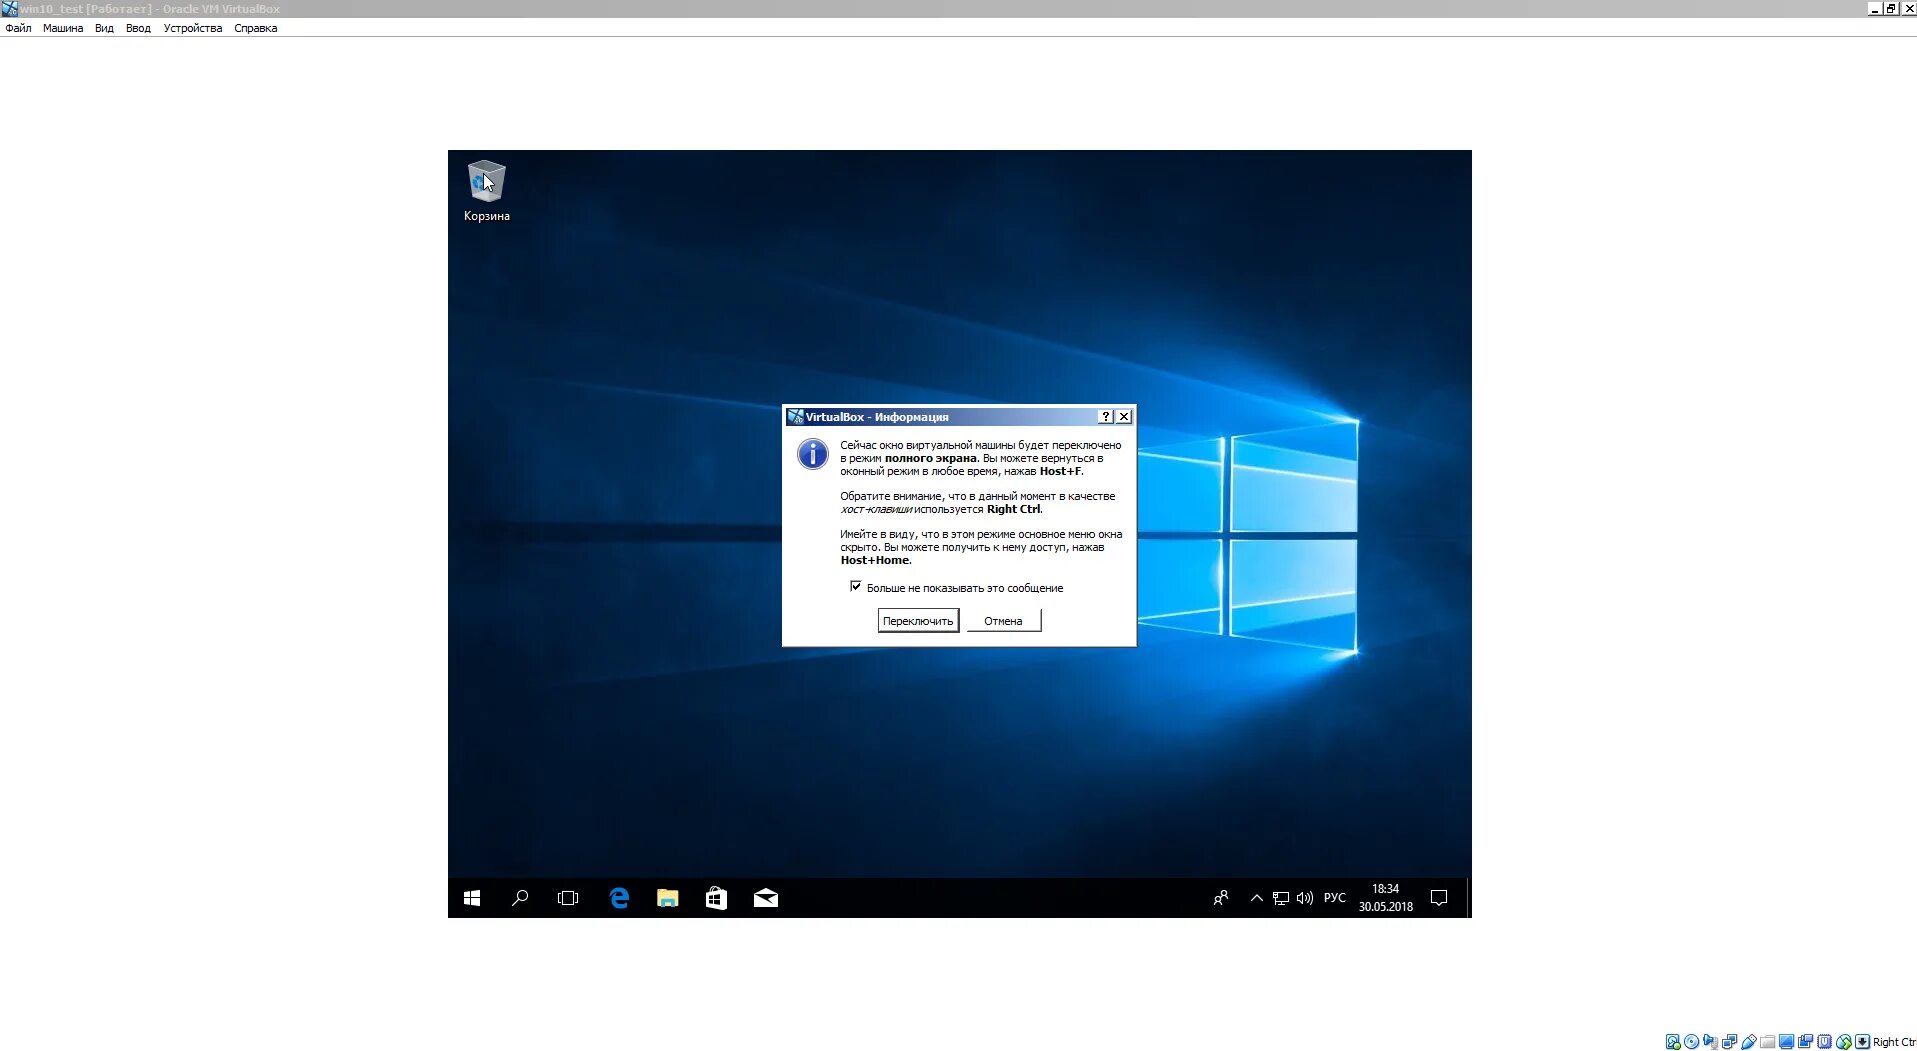The width and height of the screenshot is (1917, 1051).
Task: Click the Переключить button
Action: click(x=918, y=621)
